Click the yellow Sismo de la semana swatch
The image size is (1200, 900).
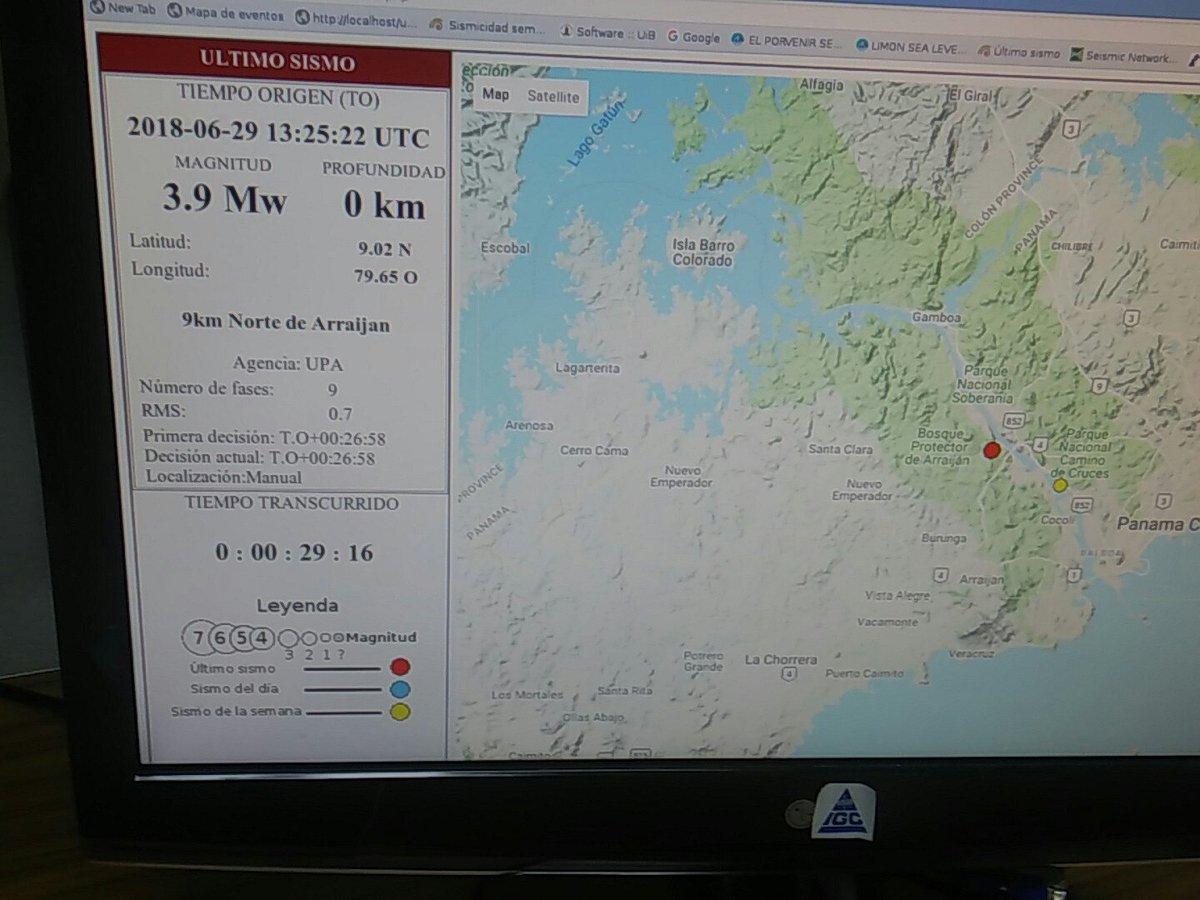click(400, 712)
